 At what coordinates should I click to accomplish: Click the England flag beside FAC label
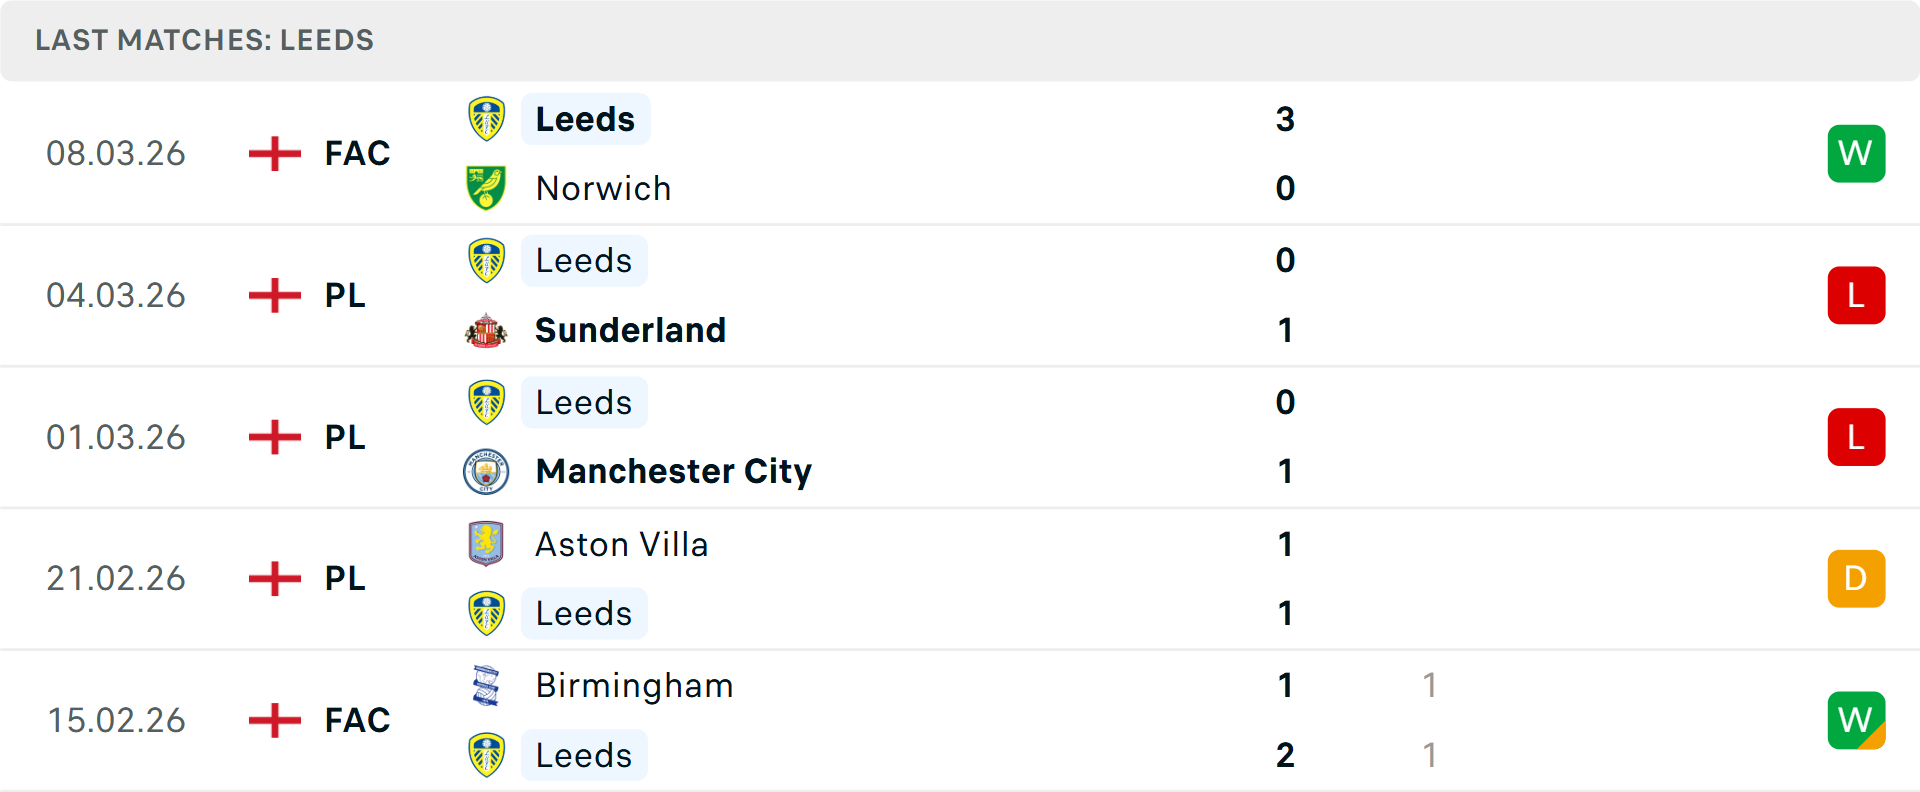[x=272, y=153]
